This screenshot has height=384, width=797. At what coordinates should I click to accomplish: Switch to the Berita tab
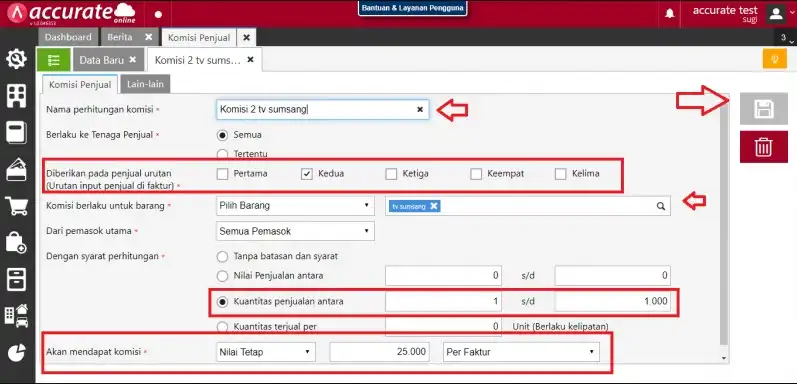click(120, 37)
